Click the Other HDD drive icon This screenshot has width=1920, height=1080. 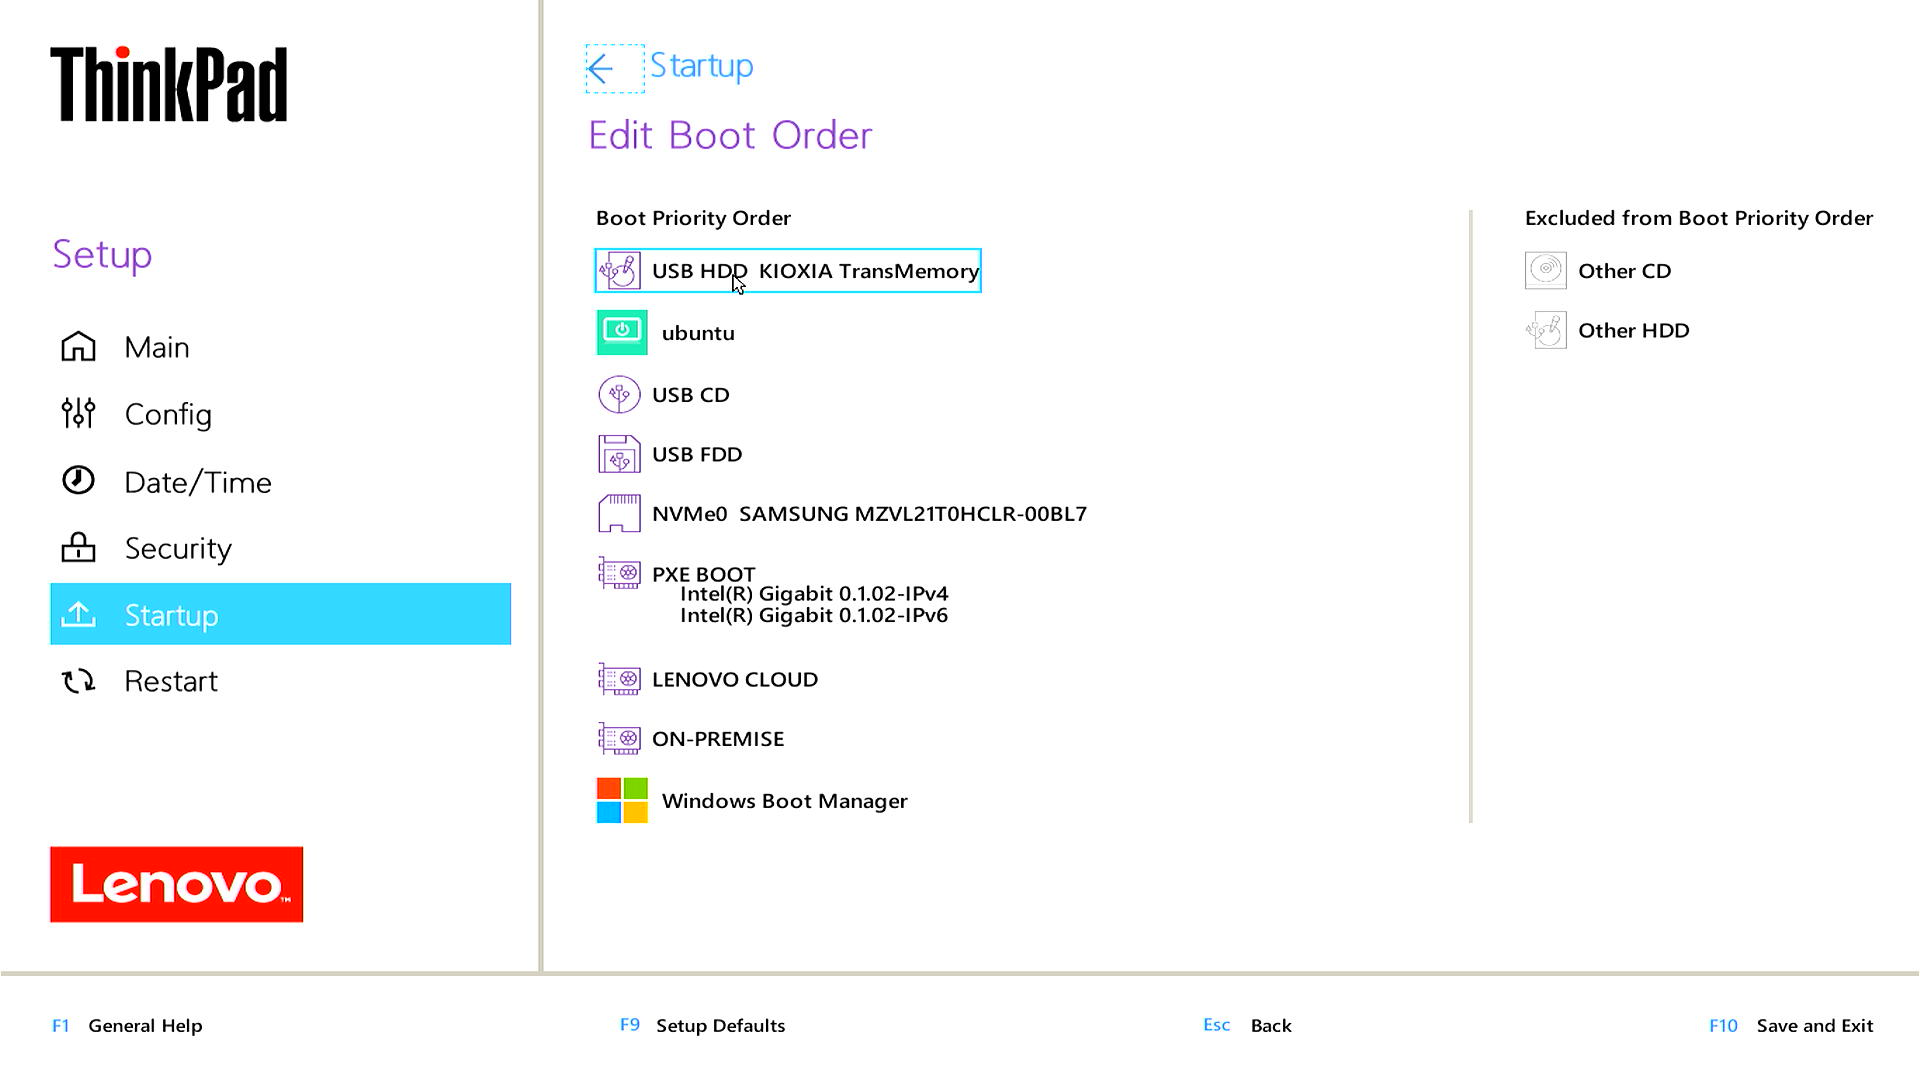pos(1546,330)
